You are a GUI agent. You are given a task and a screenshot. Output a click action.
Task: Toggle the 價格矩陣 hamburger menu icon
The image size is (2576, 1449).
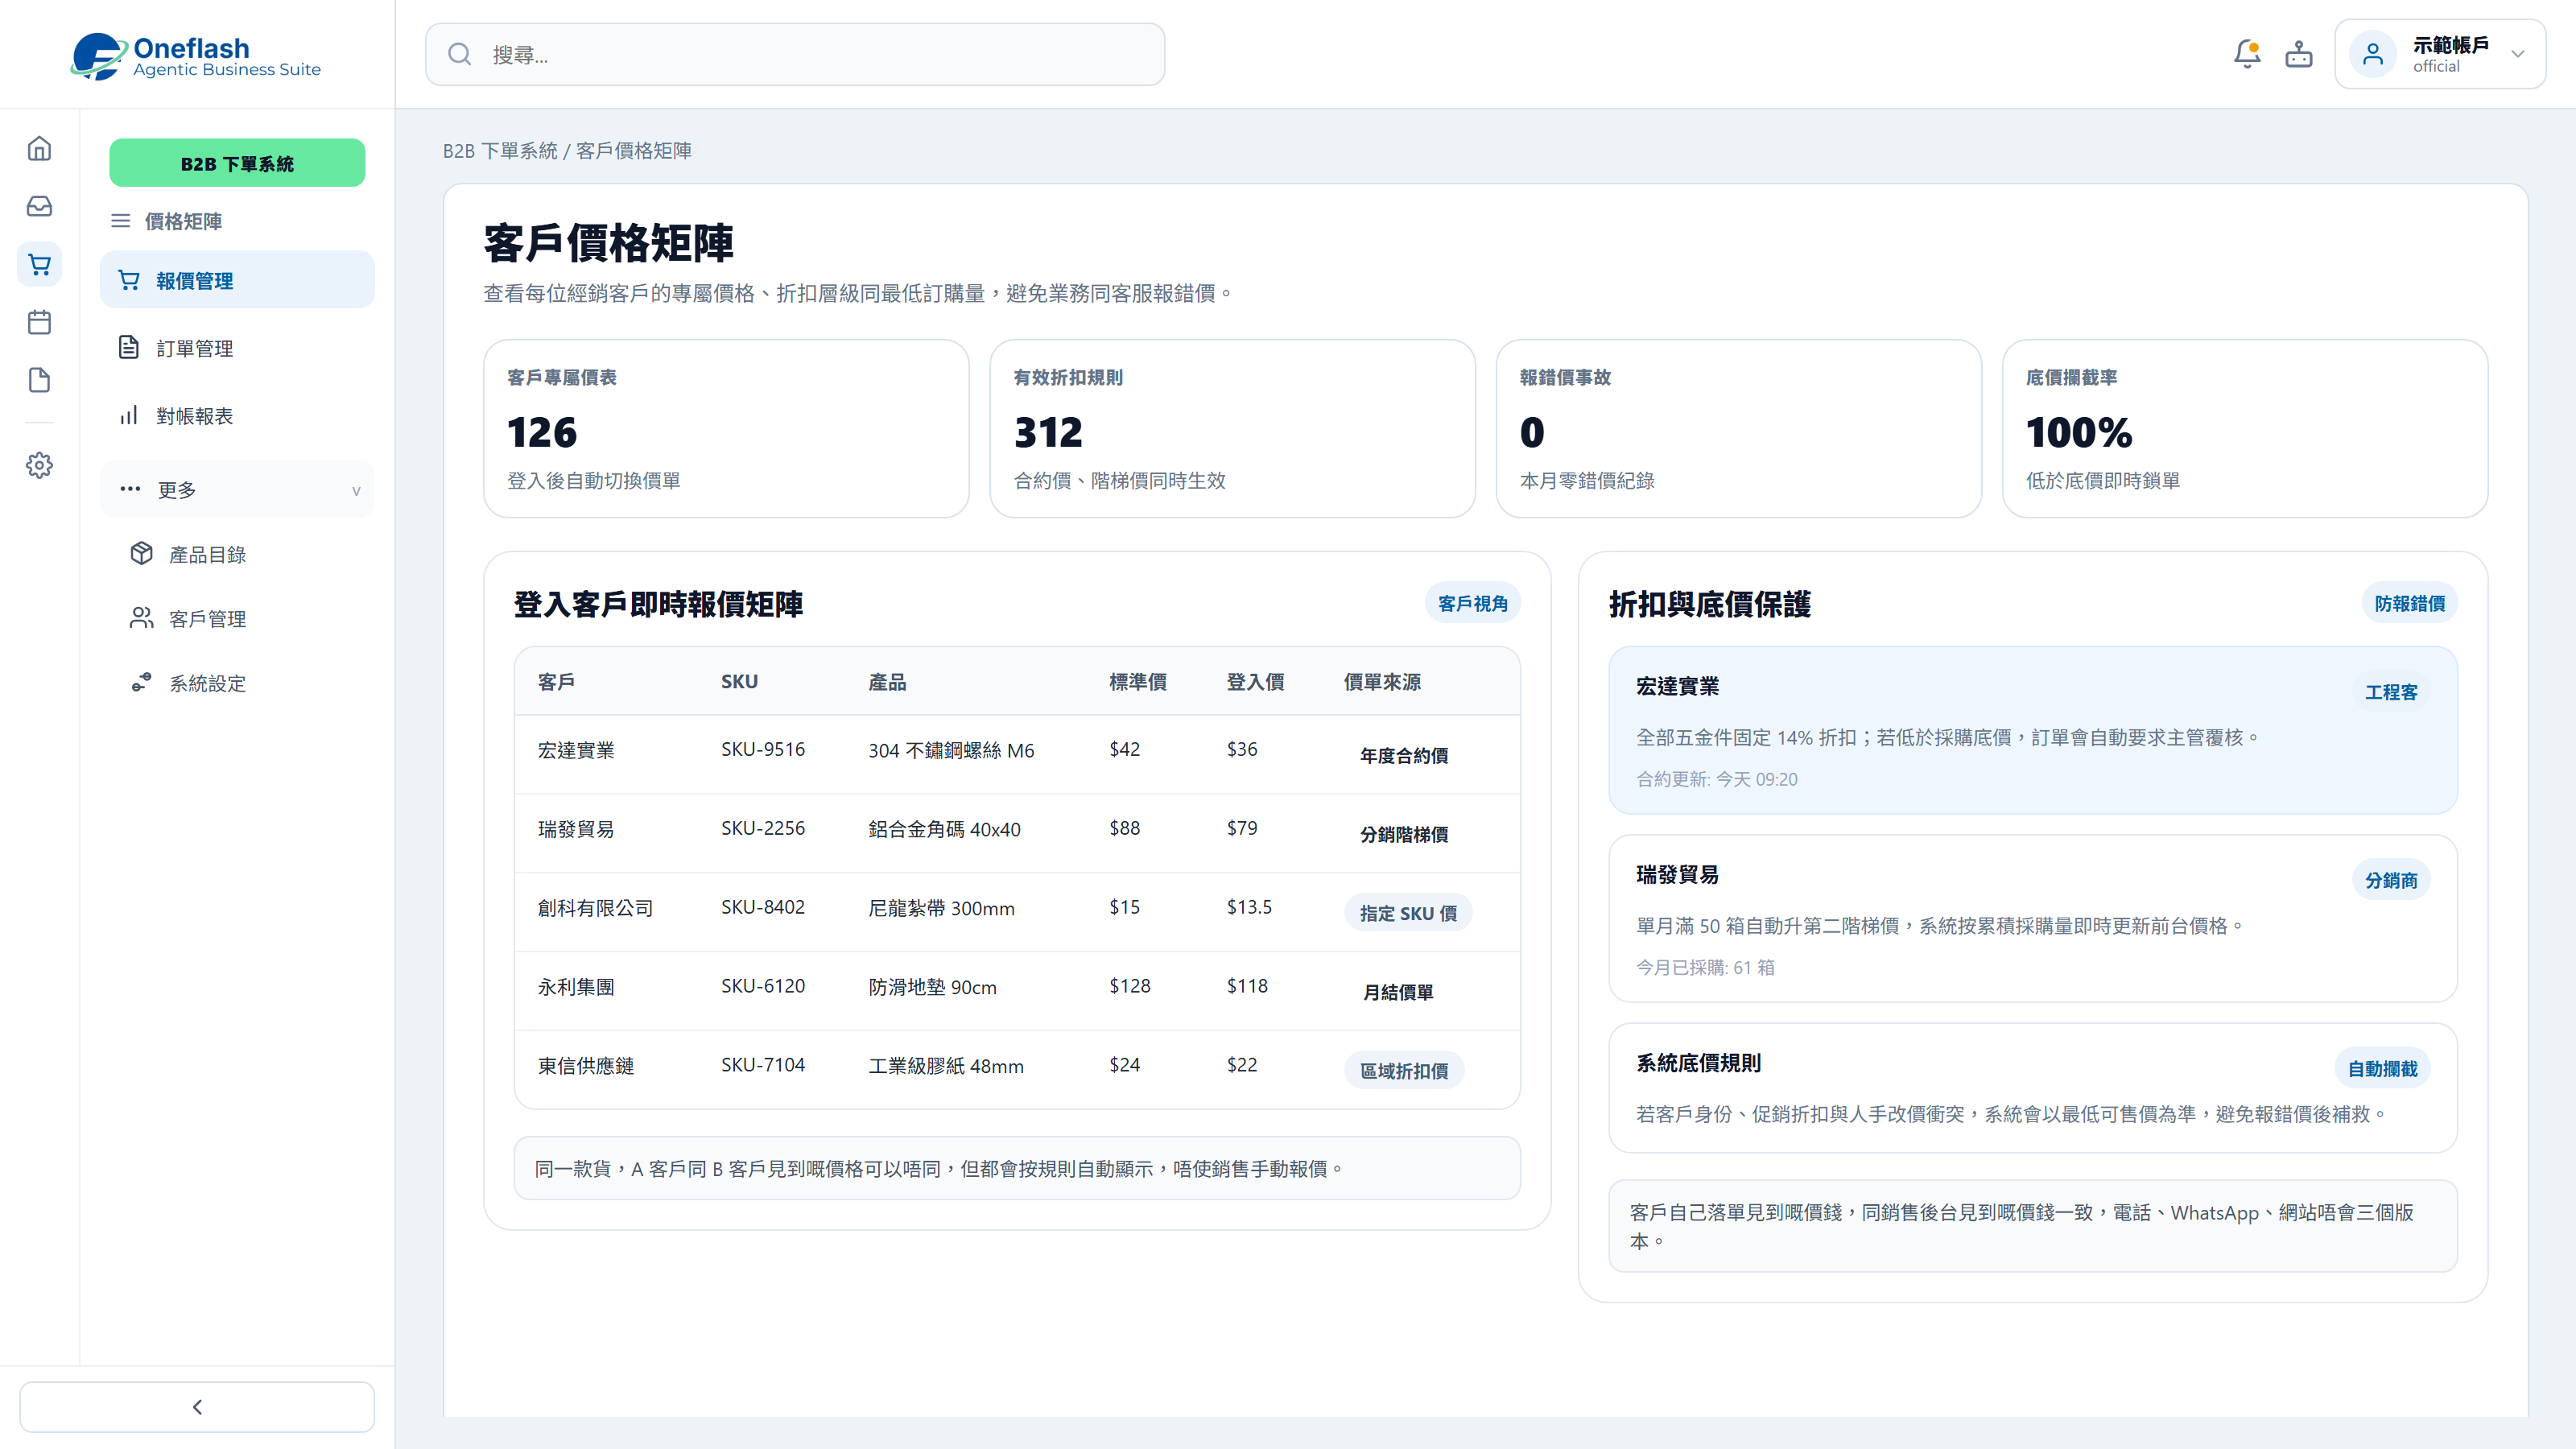point(120,221)
